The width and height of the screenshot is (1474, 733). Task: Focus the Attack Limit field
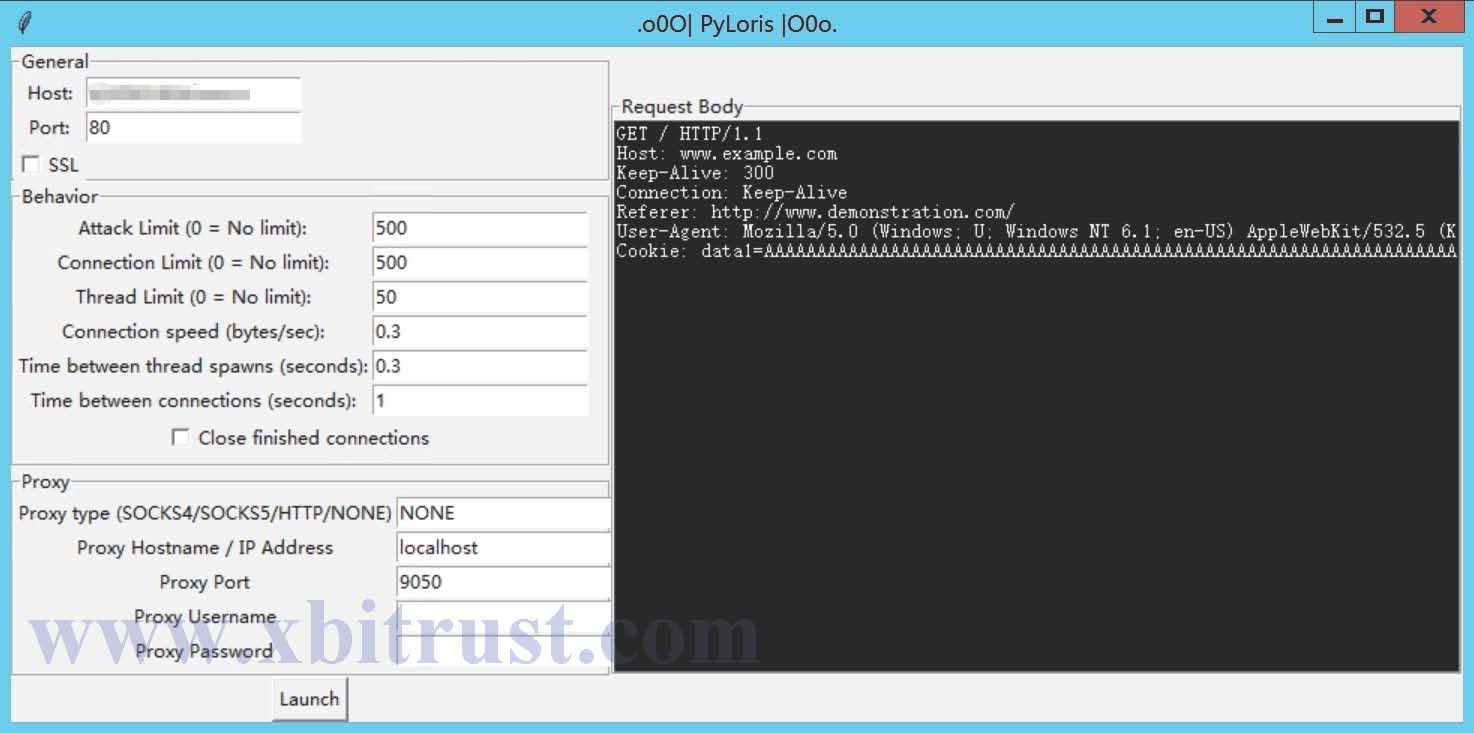pyautogui.click(x=479, y=228)
